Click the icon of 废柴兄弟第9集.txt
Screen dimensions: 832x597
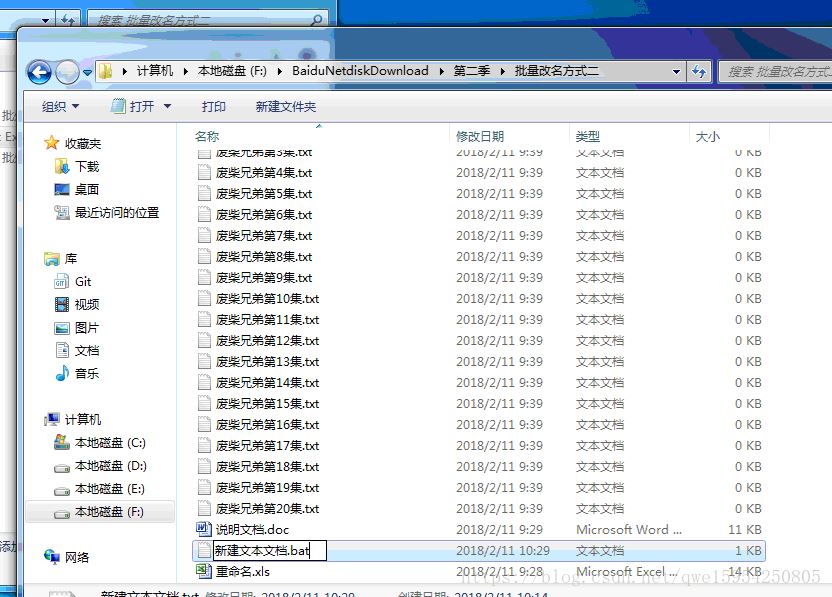[x=204, y=278]
